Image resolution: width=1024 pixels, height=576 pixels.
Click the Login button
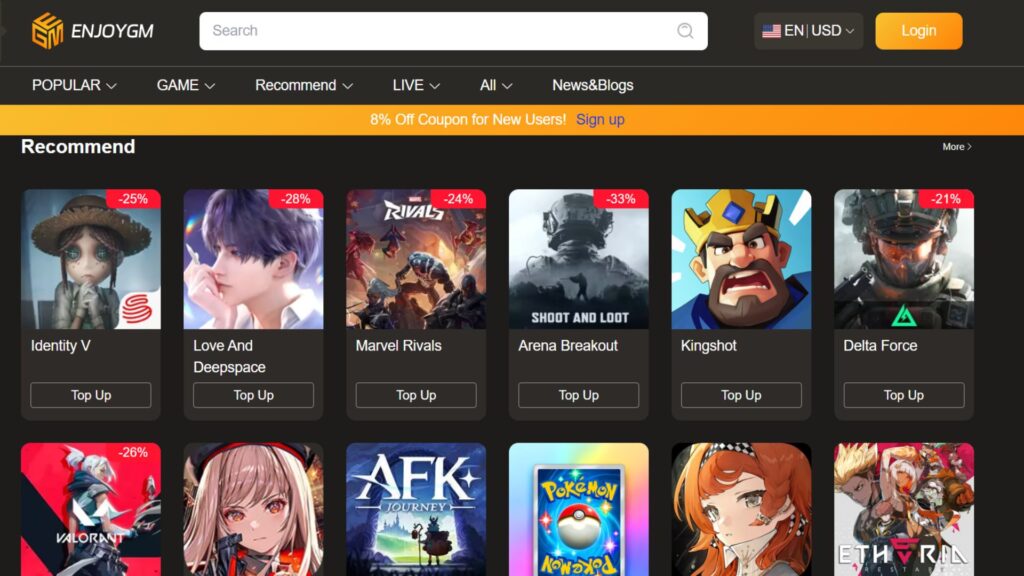click(x=918, y=30)
